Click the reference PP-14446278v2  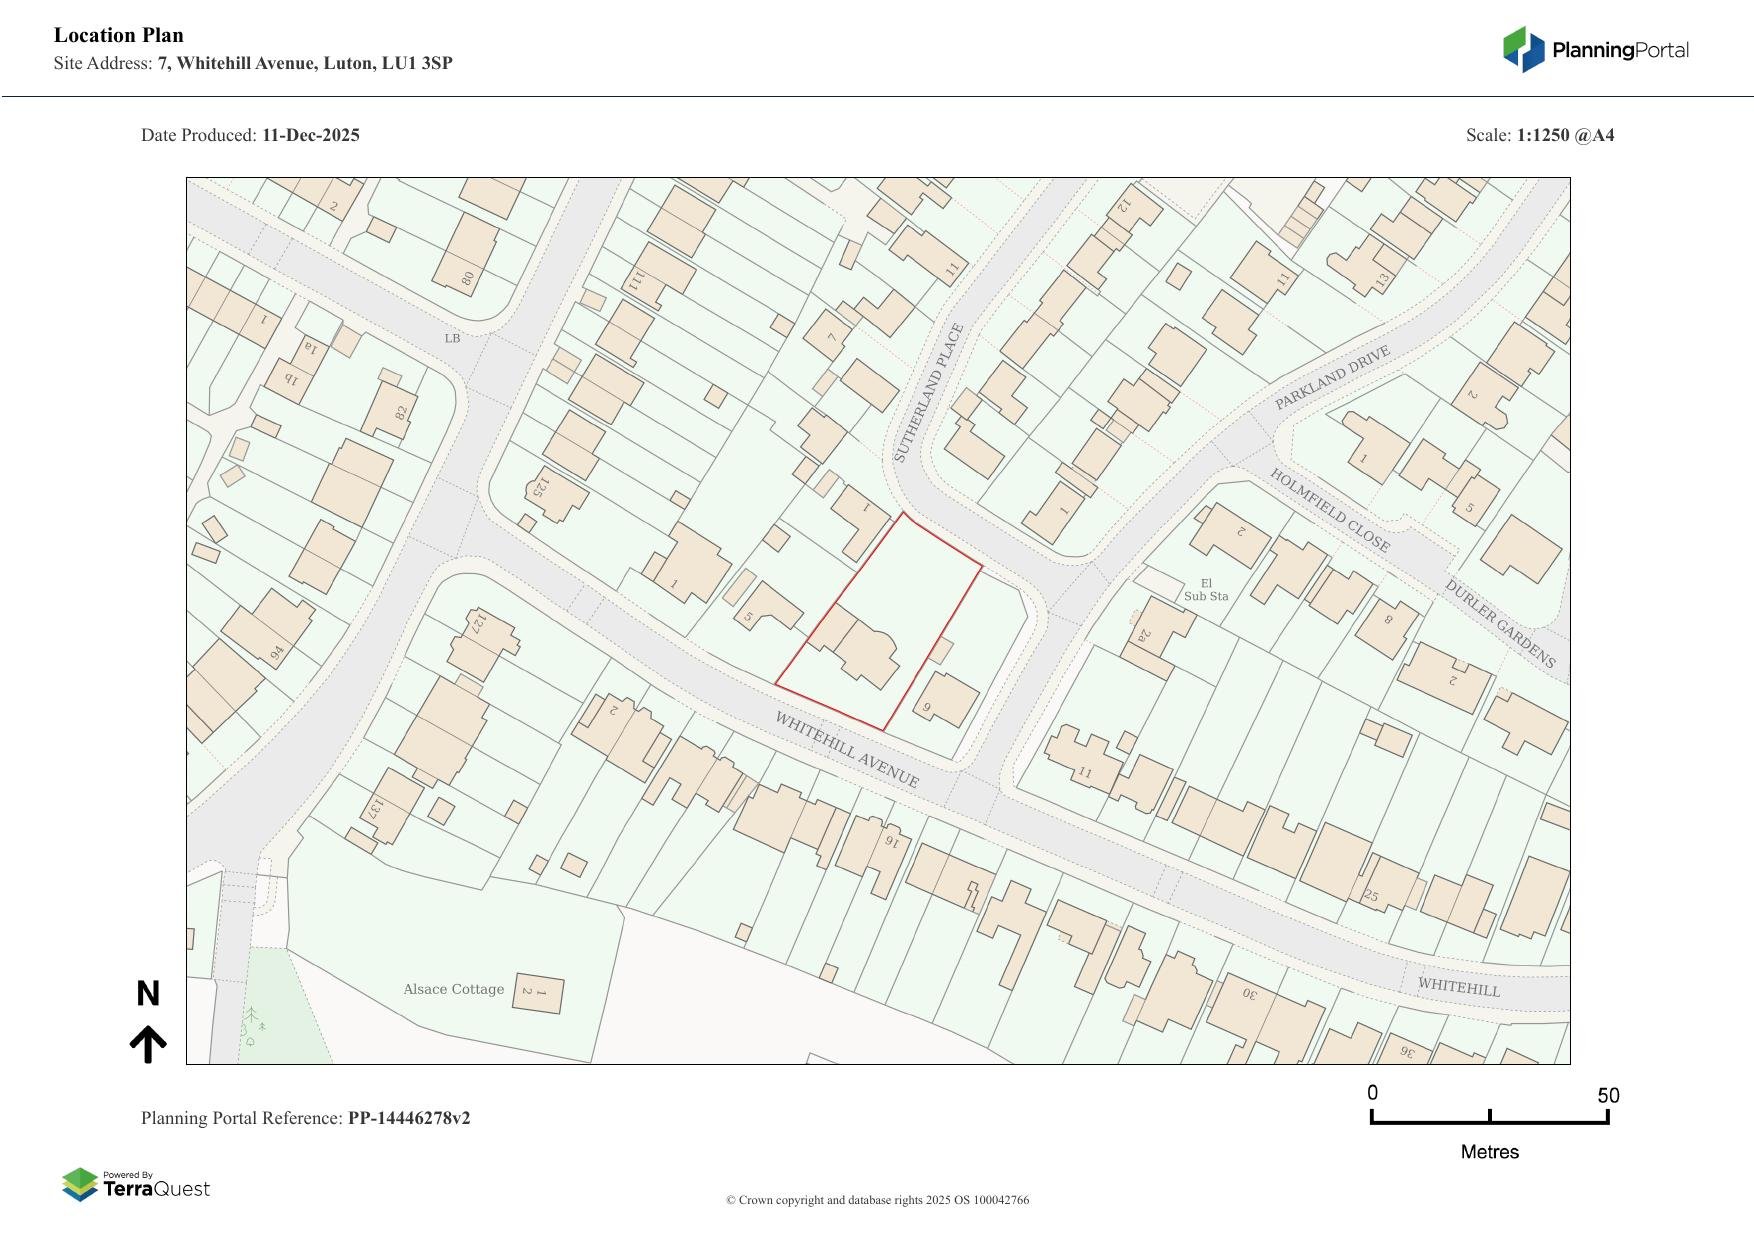[x=409, y=1118]
